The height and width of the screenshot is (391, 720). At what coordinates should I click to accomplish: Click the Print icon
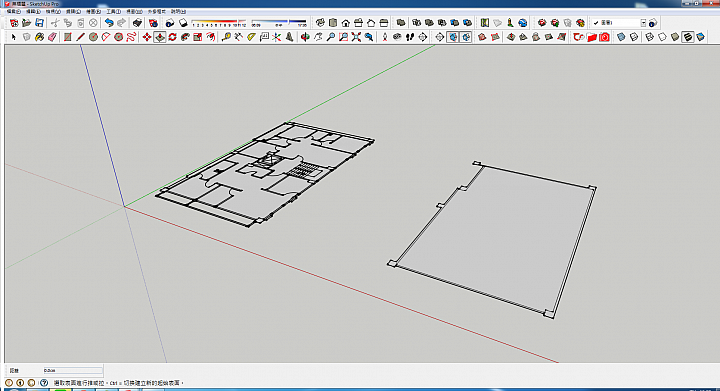tap(137, 22)
